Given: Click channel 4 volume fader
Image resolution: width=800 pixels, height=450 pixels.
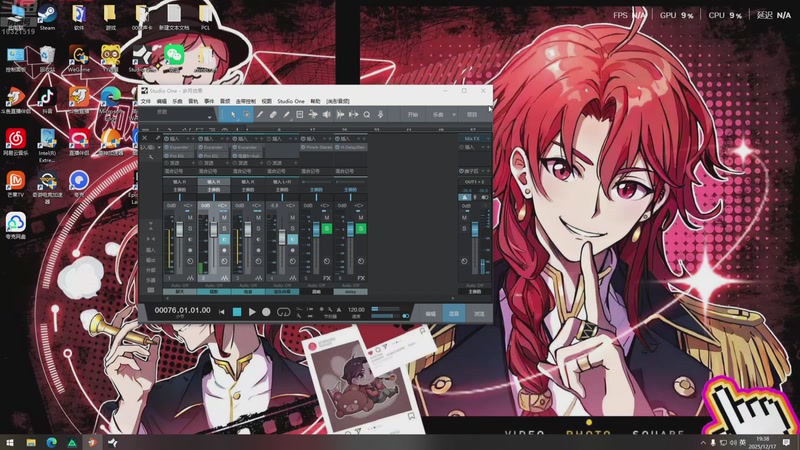Looking at the screenshot, I should 282,237.
